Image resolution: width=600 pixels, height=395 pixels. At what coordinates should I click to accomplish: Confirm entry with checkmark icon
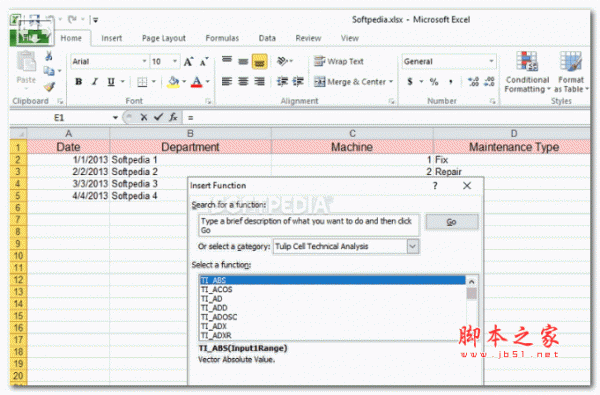pos(158,118)
